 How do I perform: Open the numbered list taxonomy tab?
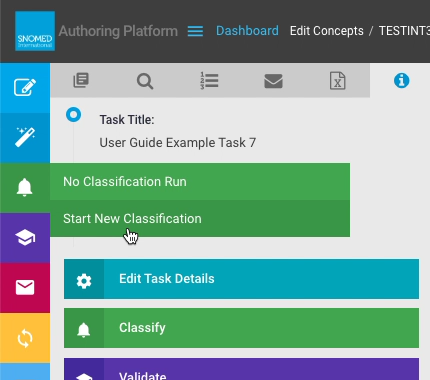click(209, 81)
